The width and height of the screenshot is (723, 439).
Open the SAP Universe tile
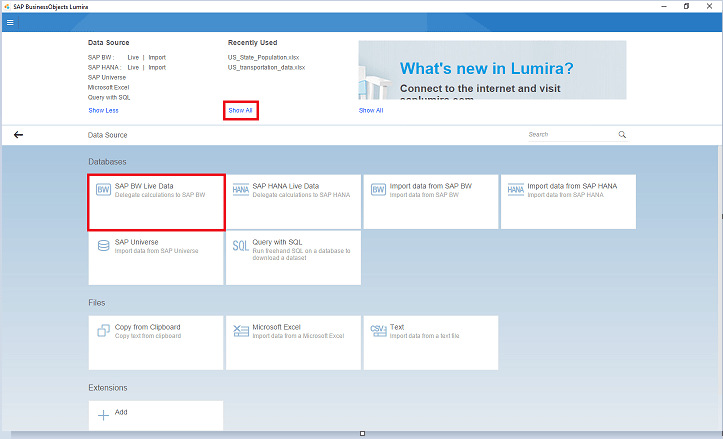156,258
